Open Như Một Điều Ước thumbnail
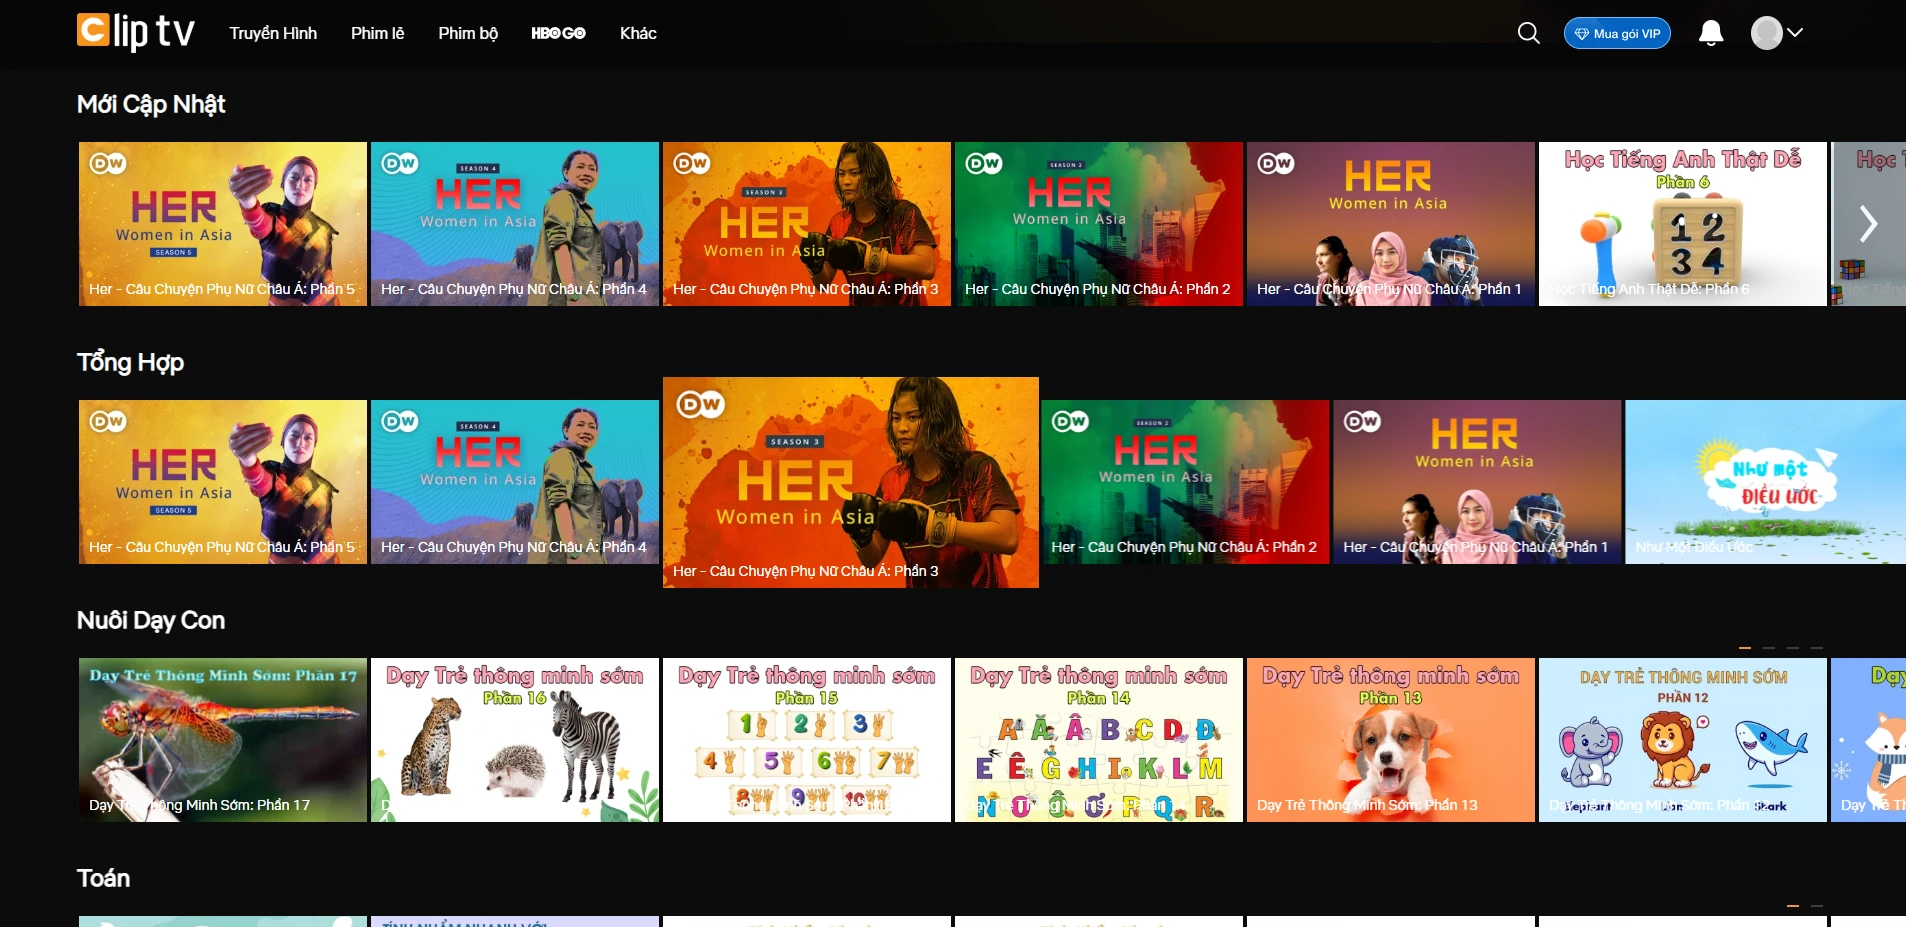Viewport: 1906px width, 927px height. (1765, 482)
